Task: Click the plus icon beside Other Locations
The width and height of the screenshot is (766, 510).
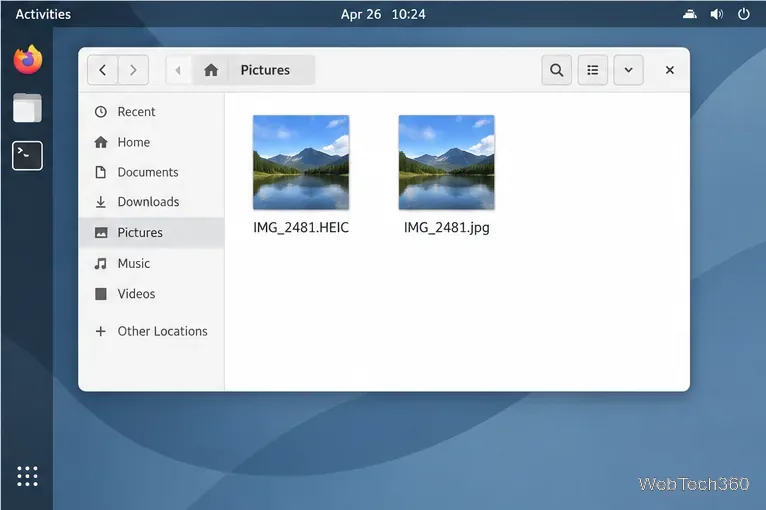Action: coord(101,331)
